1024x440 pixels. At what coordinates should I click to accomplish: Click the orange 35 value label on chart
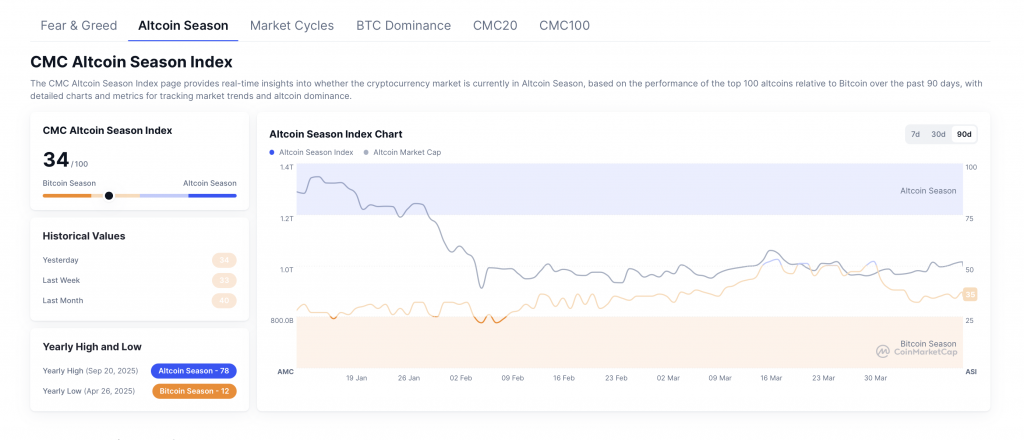point(969,294)
